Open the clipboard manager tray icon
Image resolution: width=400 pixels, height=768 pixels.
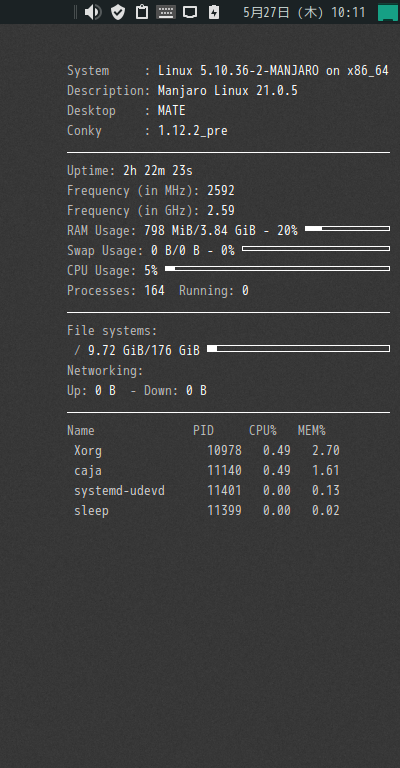point(141,12)
